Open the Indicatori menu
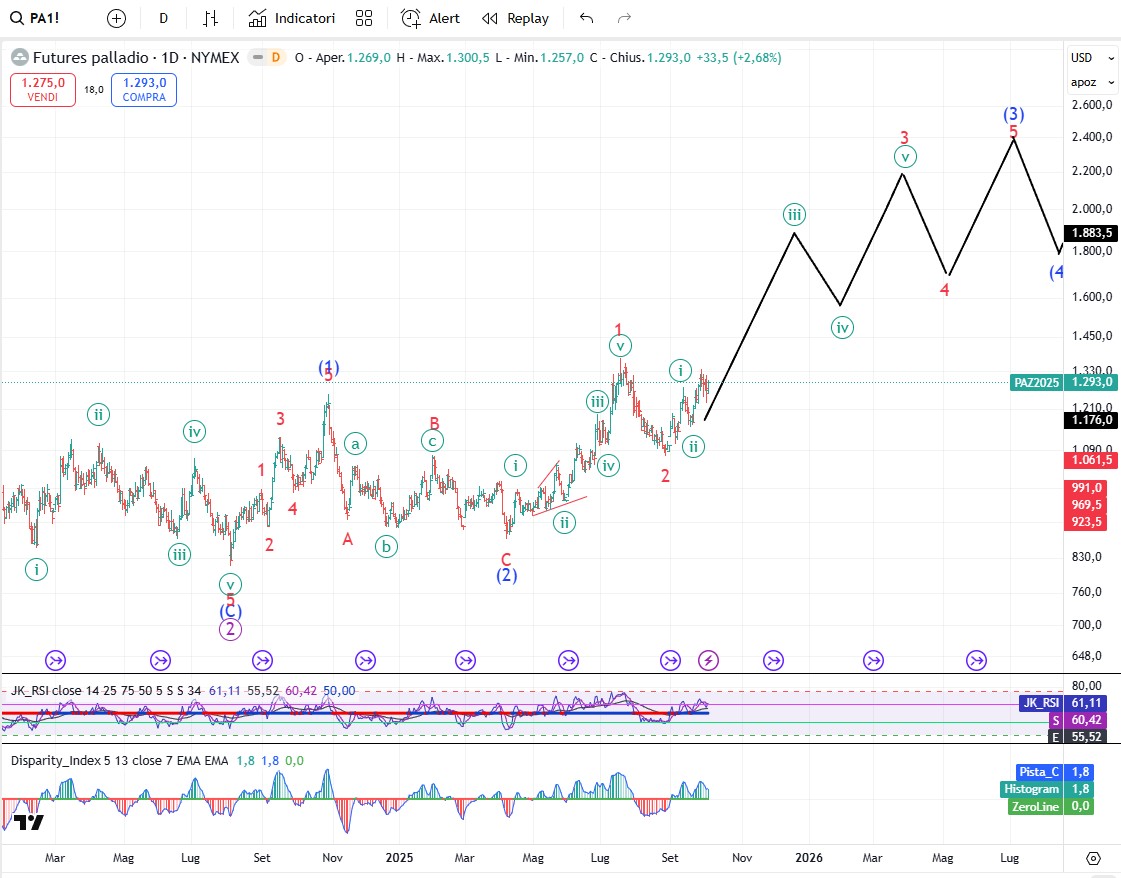This screenshot has width=1121, height=878. (x=292, y=18)
